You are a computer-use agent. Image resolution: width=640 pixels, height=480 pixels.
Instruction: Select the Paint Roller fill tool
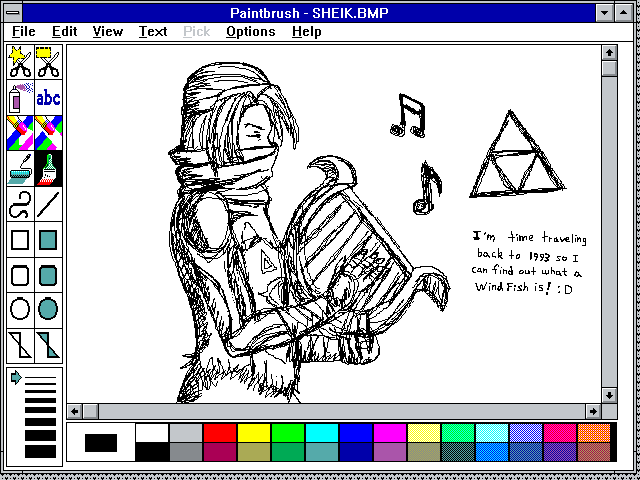click(x=20, y=168)
